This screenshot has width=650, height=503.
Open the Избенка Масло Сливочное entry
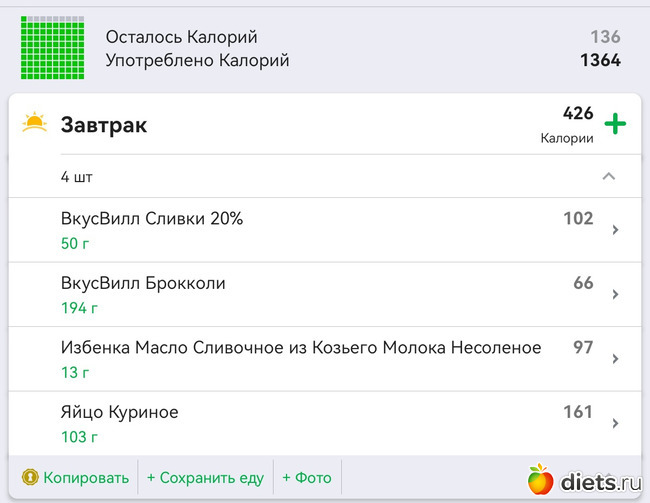(x=300, y=348)
